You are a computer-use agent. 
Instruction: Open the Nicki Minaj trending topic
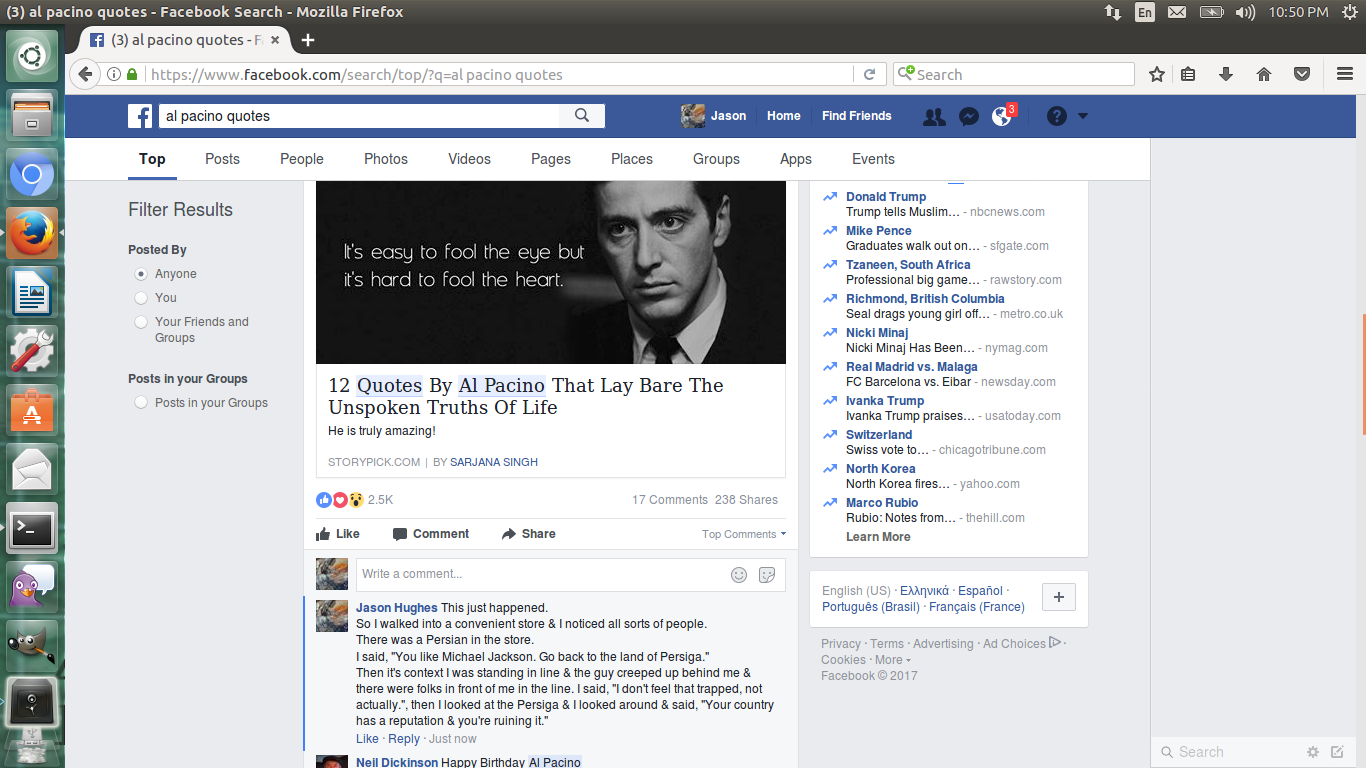tap(877, 333)
